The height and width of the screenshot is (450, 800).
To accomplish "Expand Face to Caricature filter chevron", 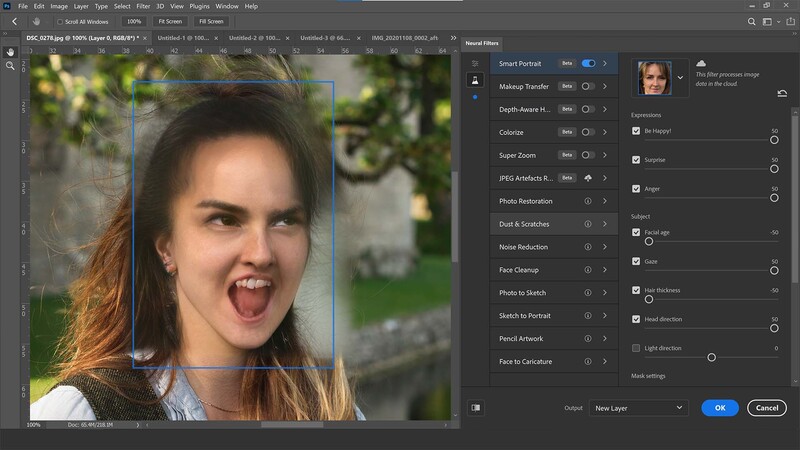I will coord(605,362).
